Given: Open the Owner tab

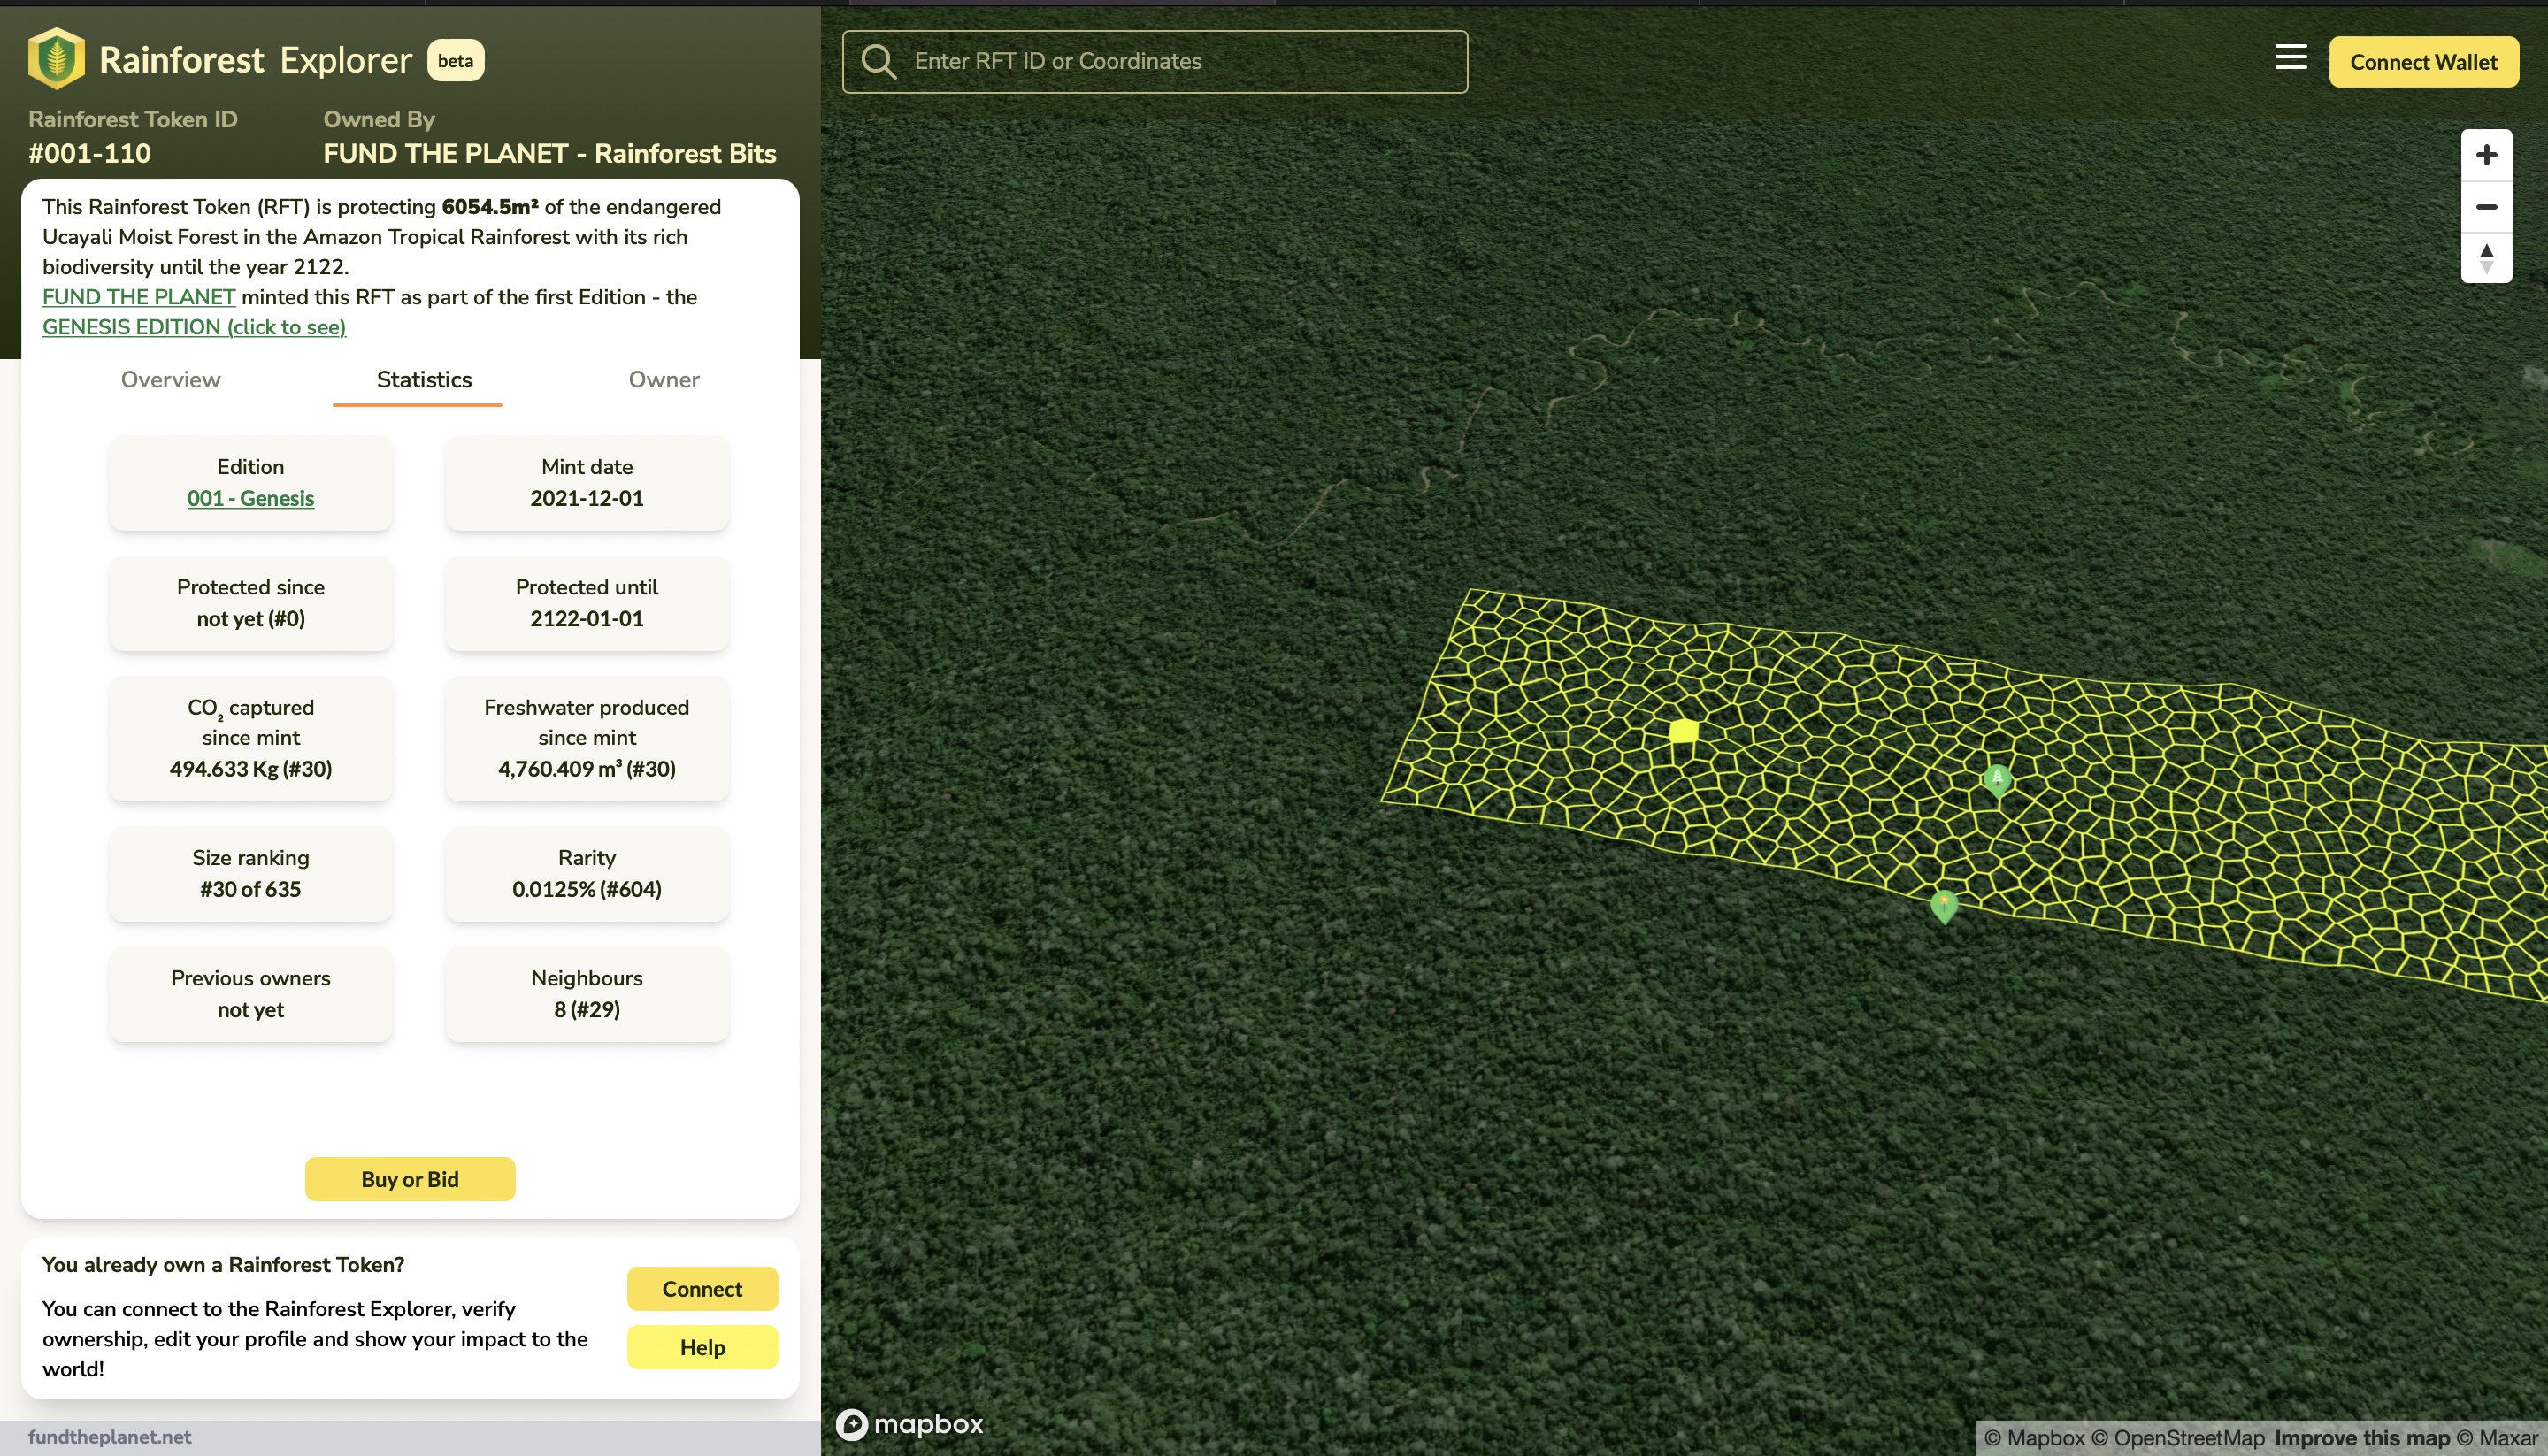Looking at the screenshot, I should point(664,380).
